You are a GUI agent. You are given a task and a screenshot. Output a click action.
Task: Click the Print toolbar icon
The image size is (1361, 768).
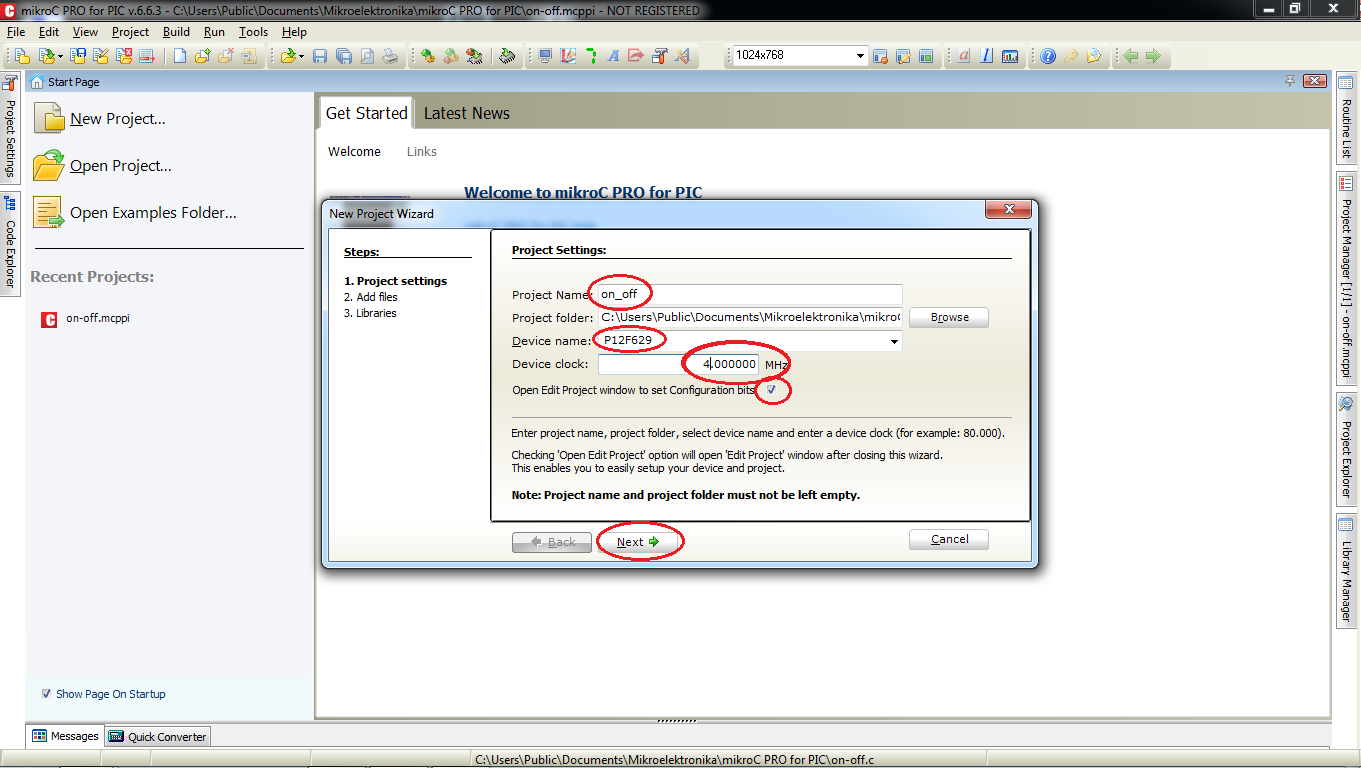tap(390, 56)
